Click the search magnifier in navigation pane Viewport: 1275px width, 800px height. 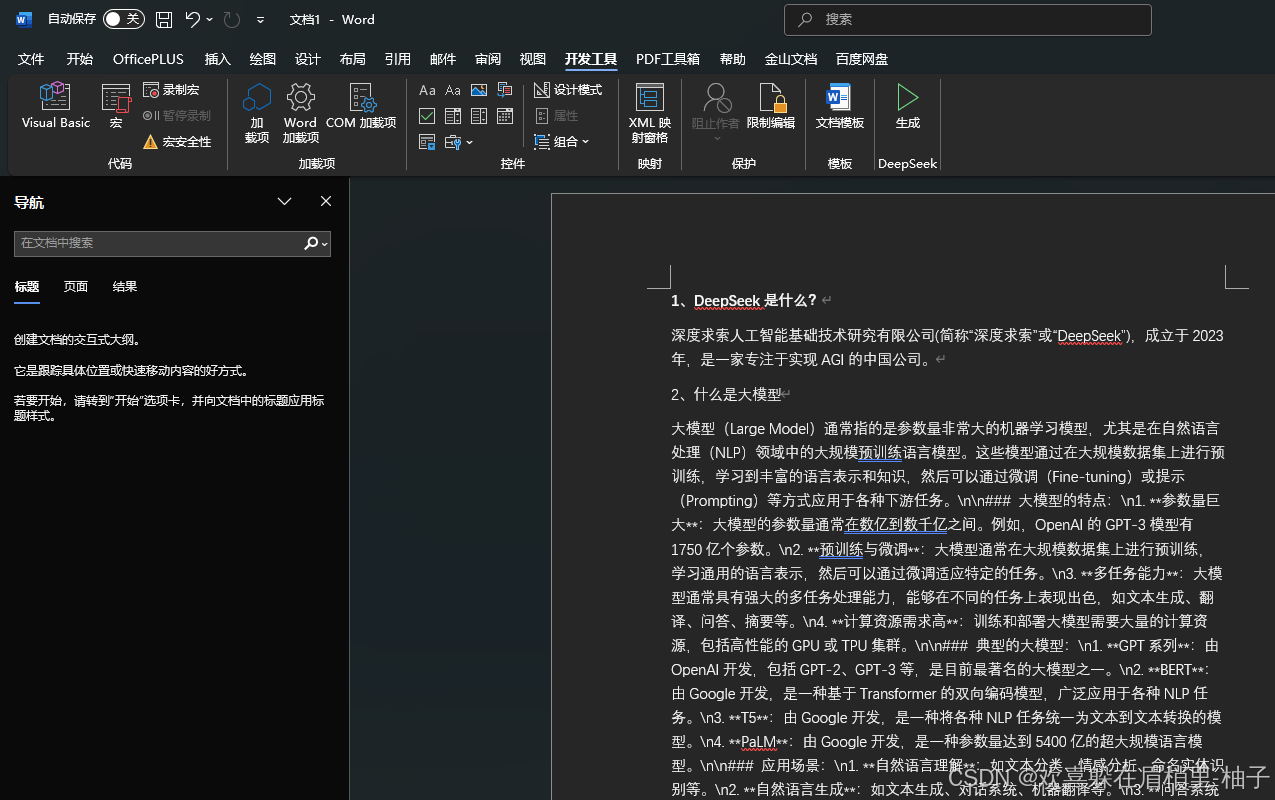(311, 243)
